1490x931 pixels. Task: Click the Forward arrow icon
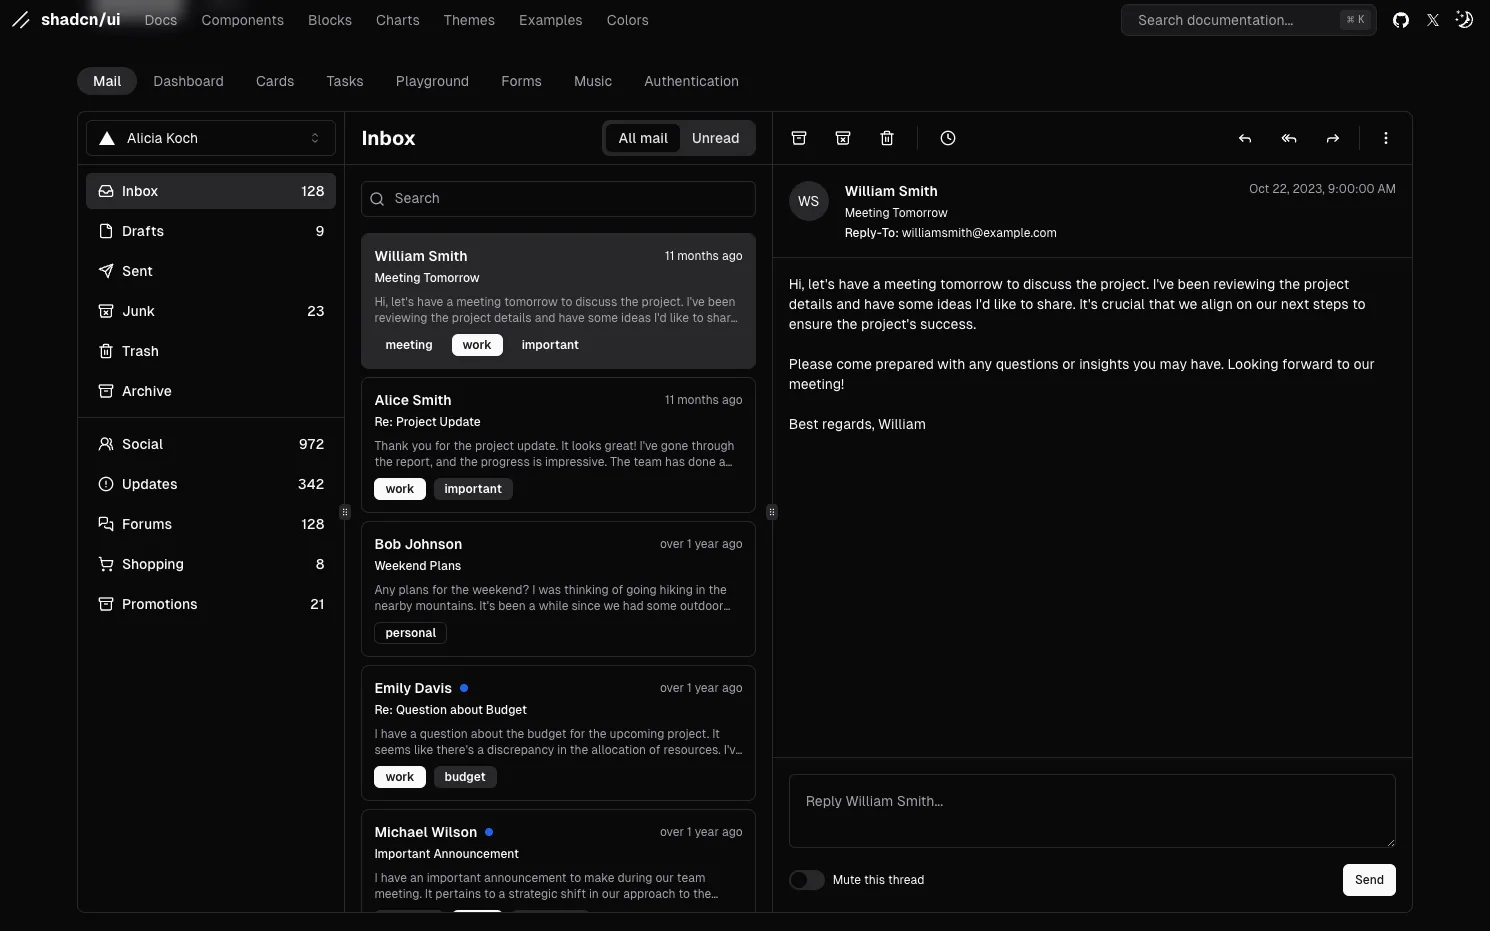click(x=1333, y=138)
